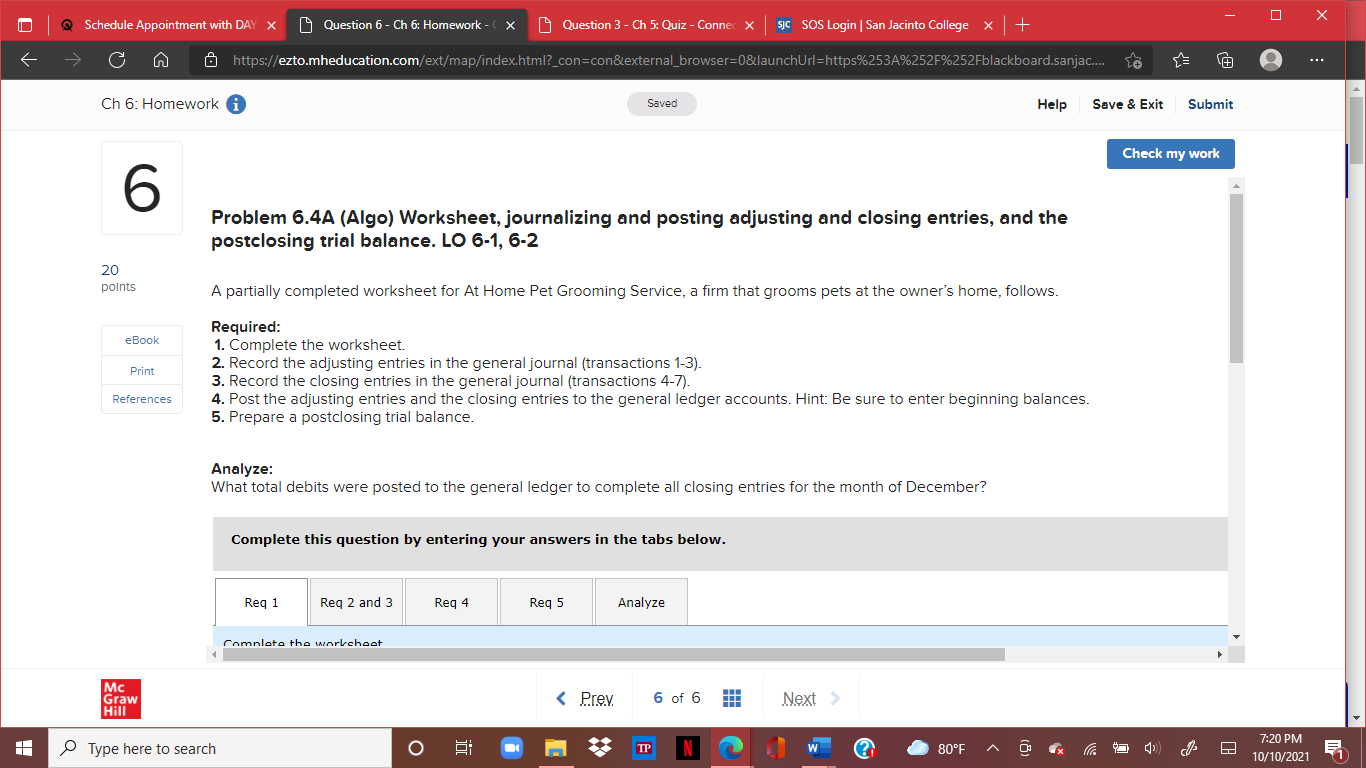Open Microsoft Word from the taskbar
Image resolution: width=1366 pixels, height=768 pixels.
pyautogui.click(x=818, y=748)
